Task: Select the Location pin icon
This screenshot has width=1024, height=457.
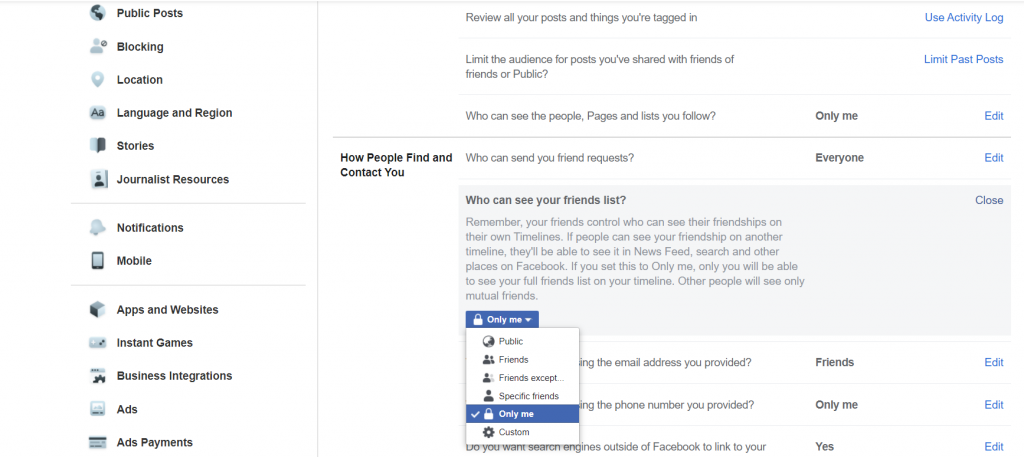Action: (97, 80)
